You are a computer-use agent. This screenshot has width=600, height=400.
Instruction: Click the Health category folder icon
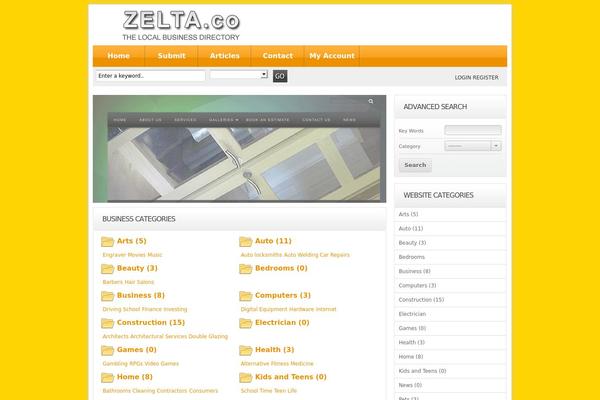(x=246, y=350)
